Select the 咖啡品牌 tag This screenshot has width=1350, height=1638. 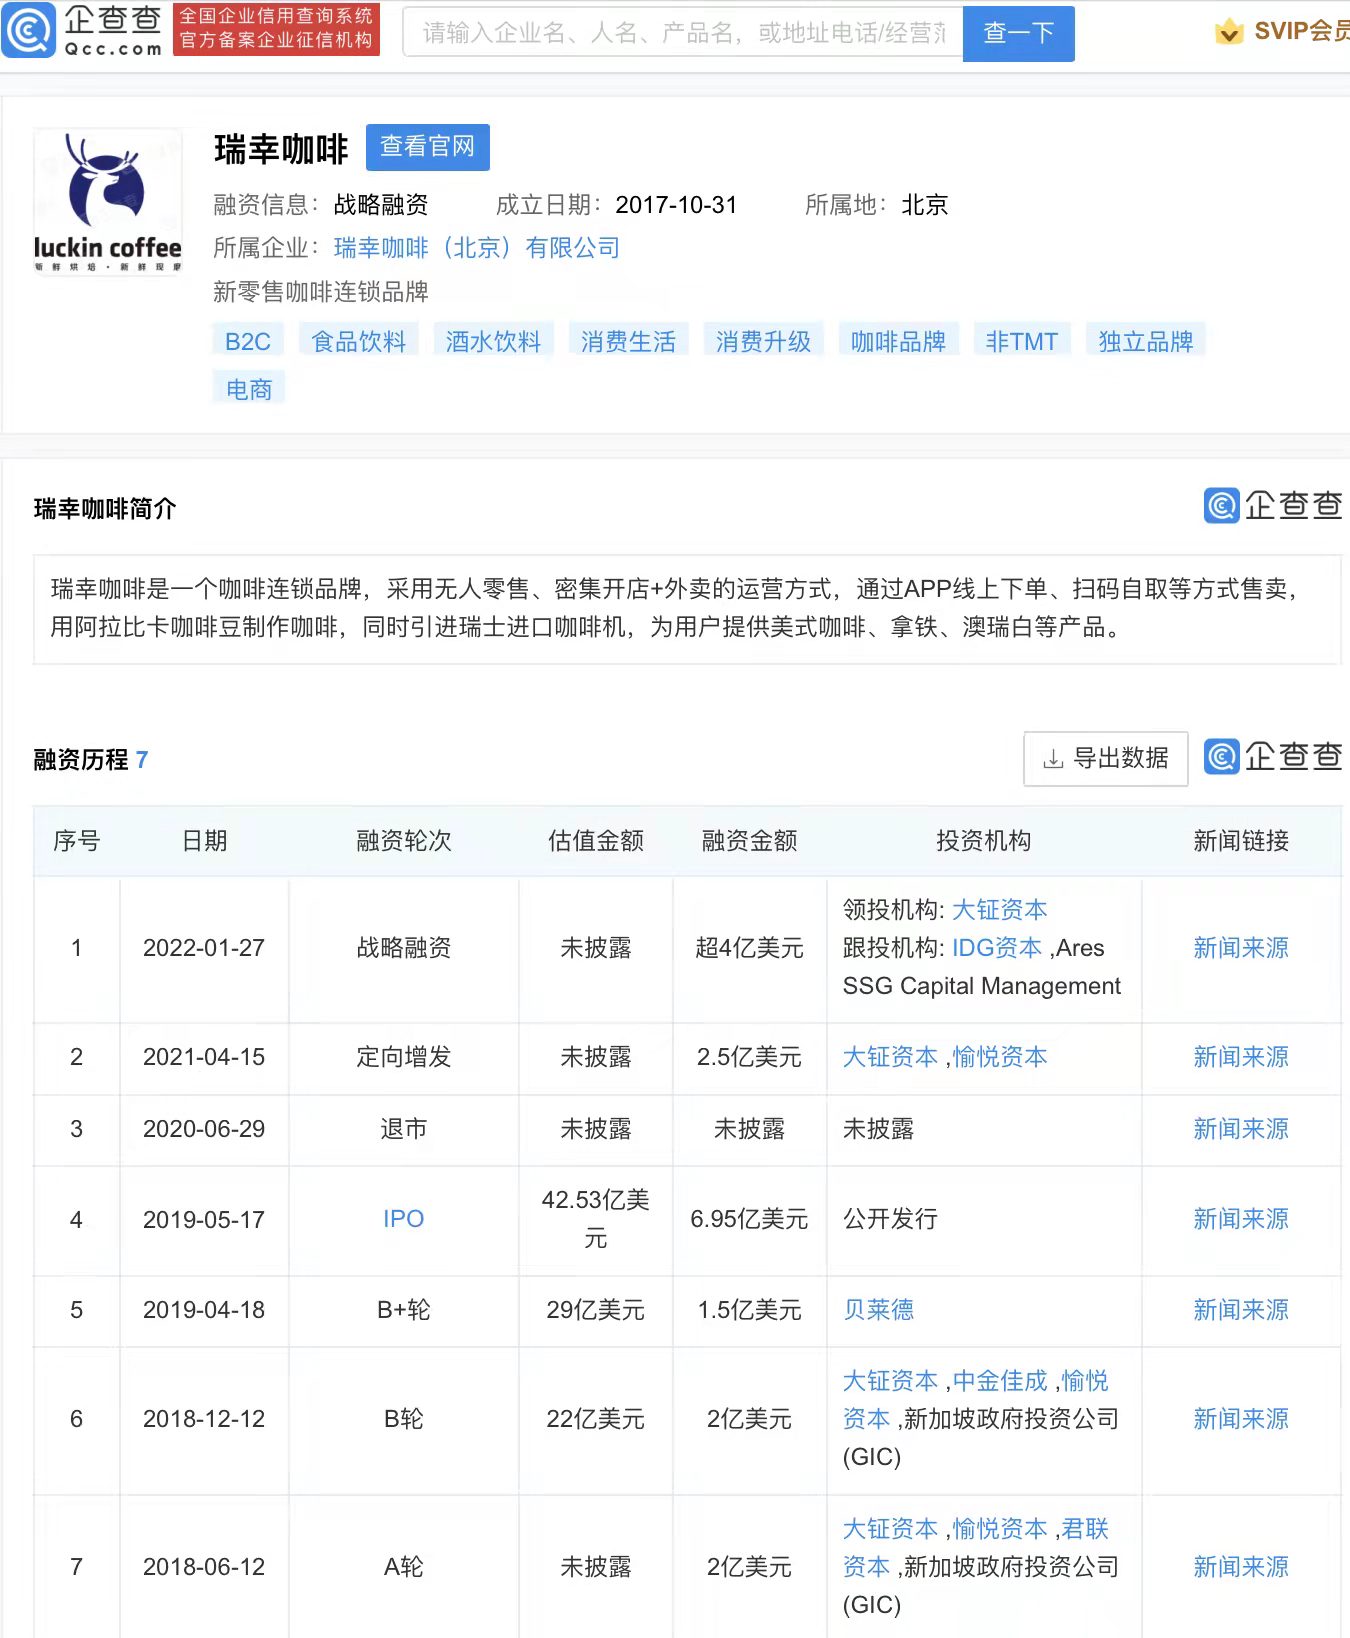pos(898,341)
